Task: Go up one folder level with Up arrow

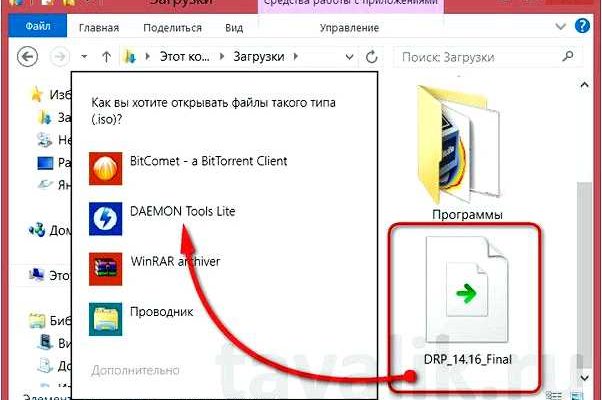Action: [x=106, y=57]
